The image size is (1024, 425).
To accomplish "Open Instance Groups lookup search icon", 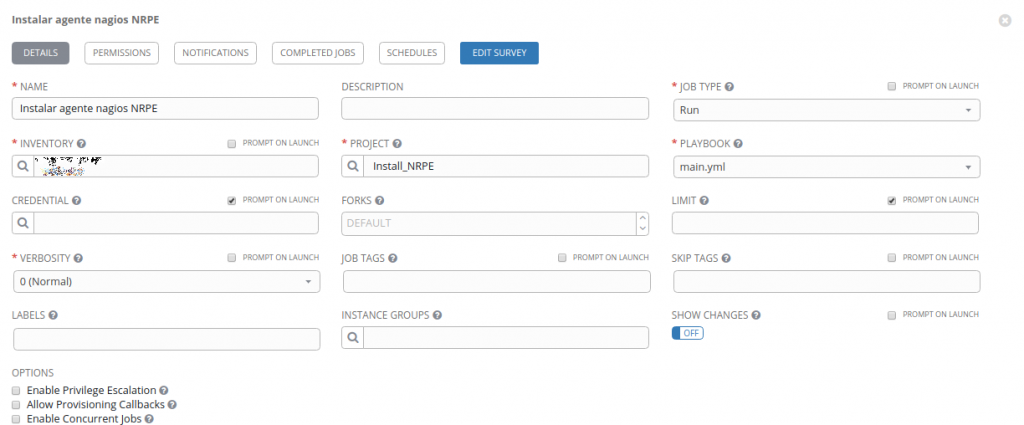I will (x=353, y=338).
